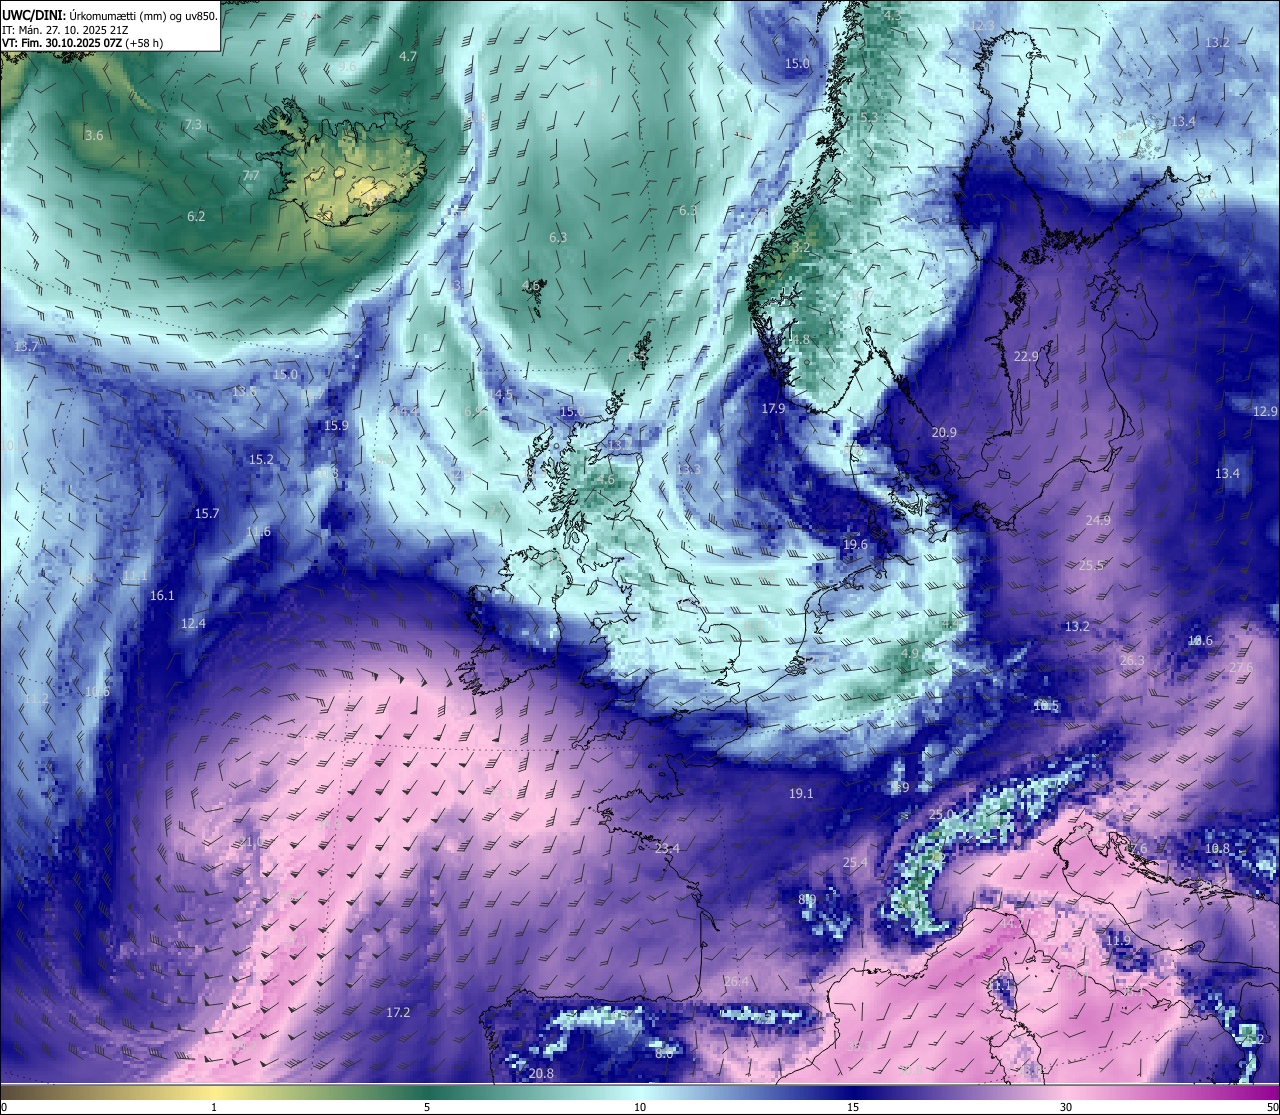Viewport: 1280px width, 1115px height.
Task: Click the 50 label at the scale end
Action: click(x=1272, y=1107)
